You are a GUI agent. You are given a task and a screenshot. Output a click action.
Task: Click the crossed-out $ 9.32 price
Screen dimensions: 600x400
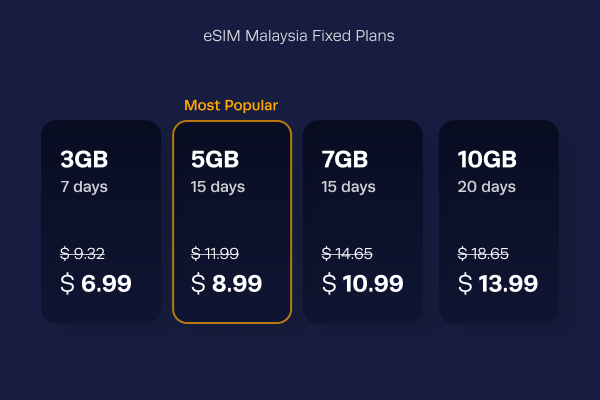click(82, 253)
